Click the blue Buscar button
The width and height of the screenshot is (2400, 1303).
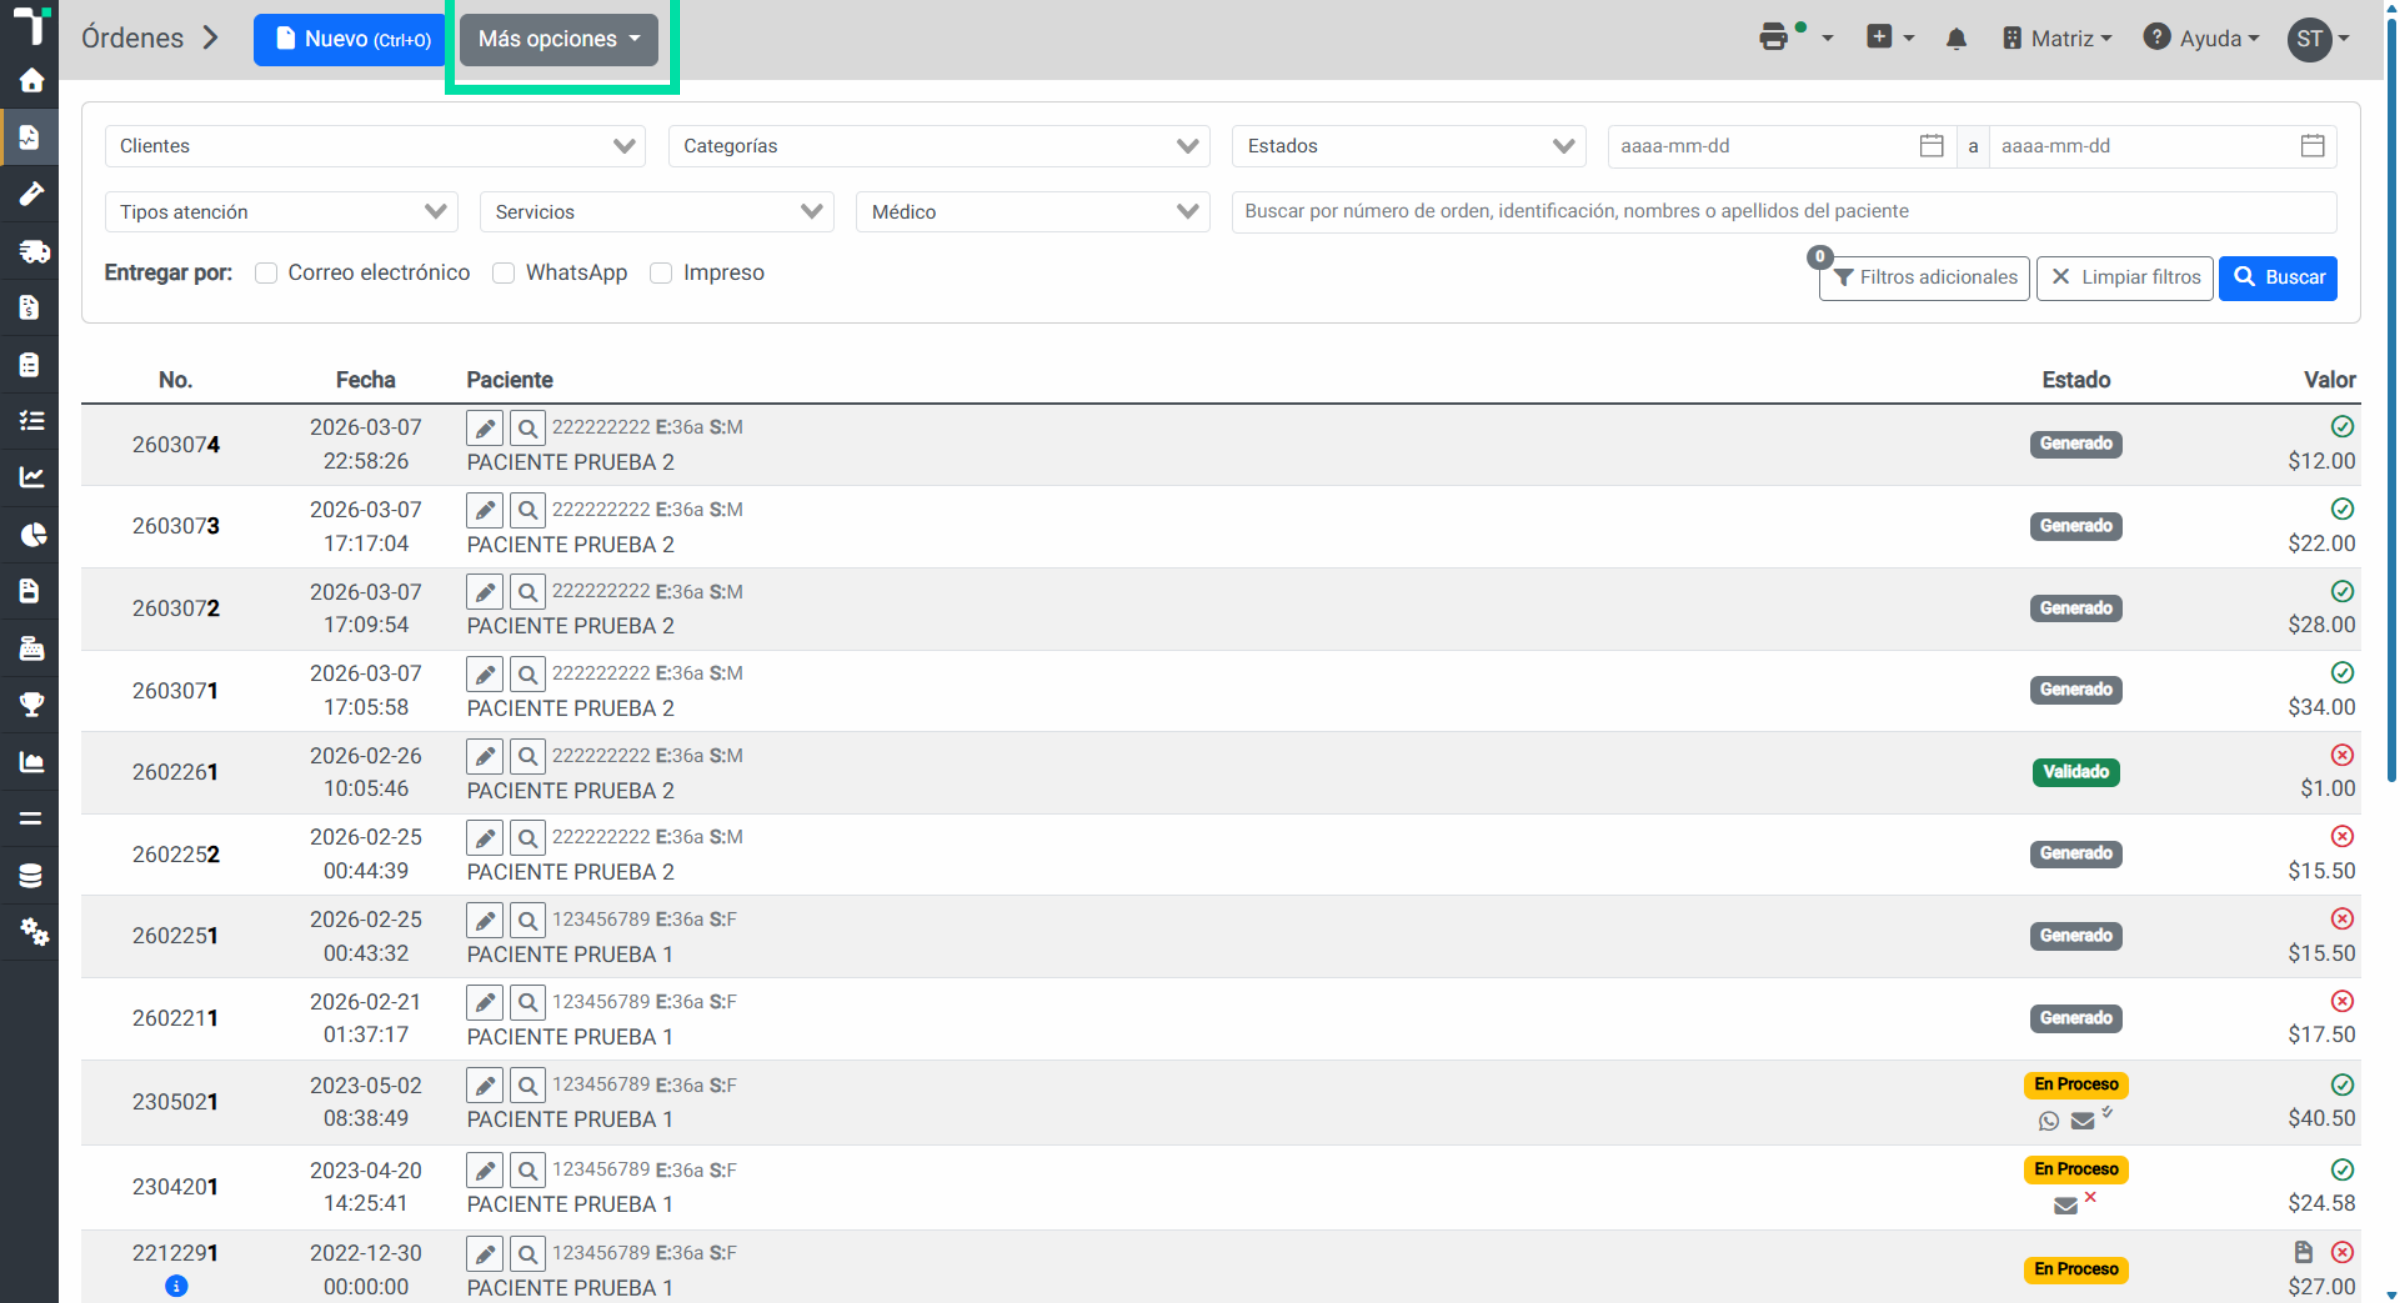pos(2277,277)
